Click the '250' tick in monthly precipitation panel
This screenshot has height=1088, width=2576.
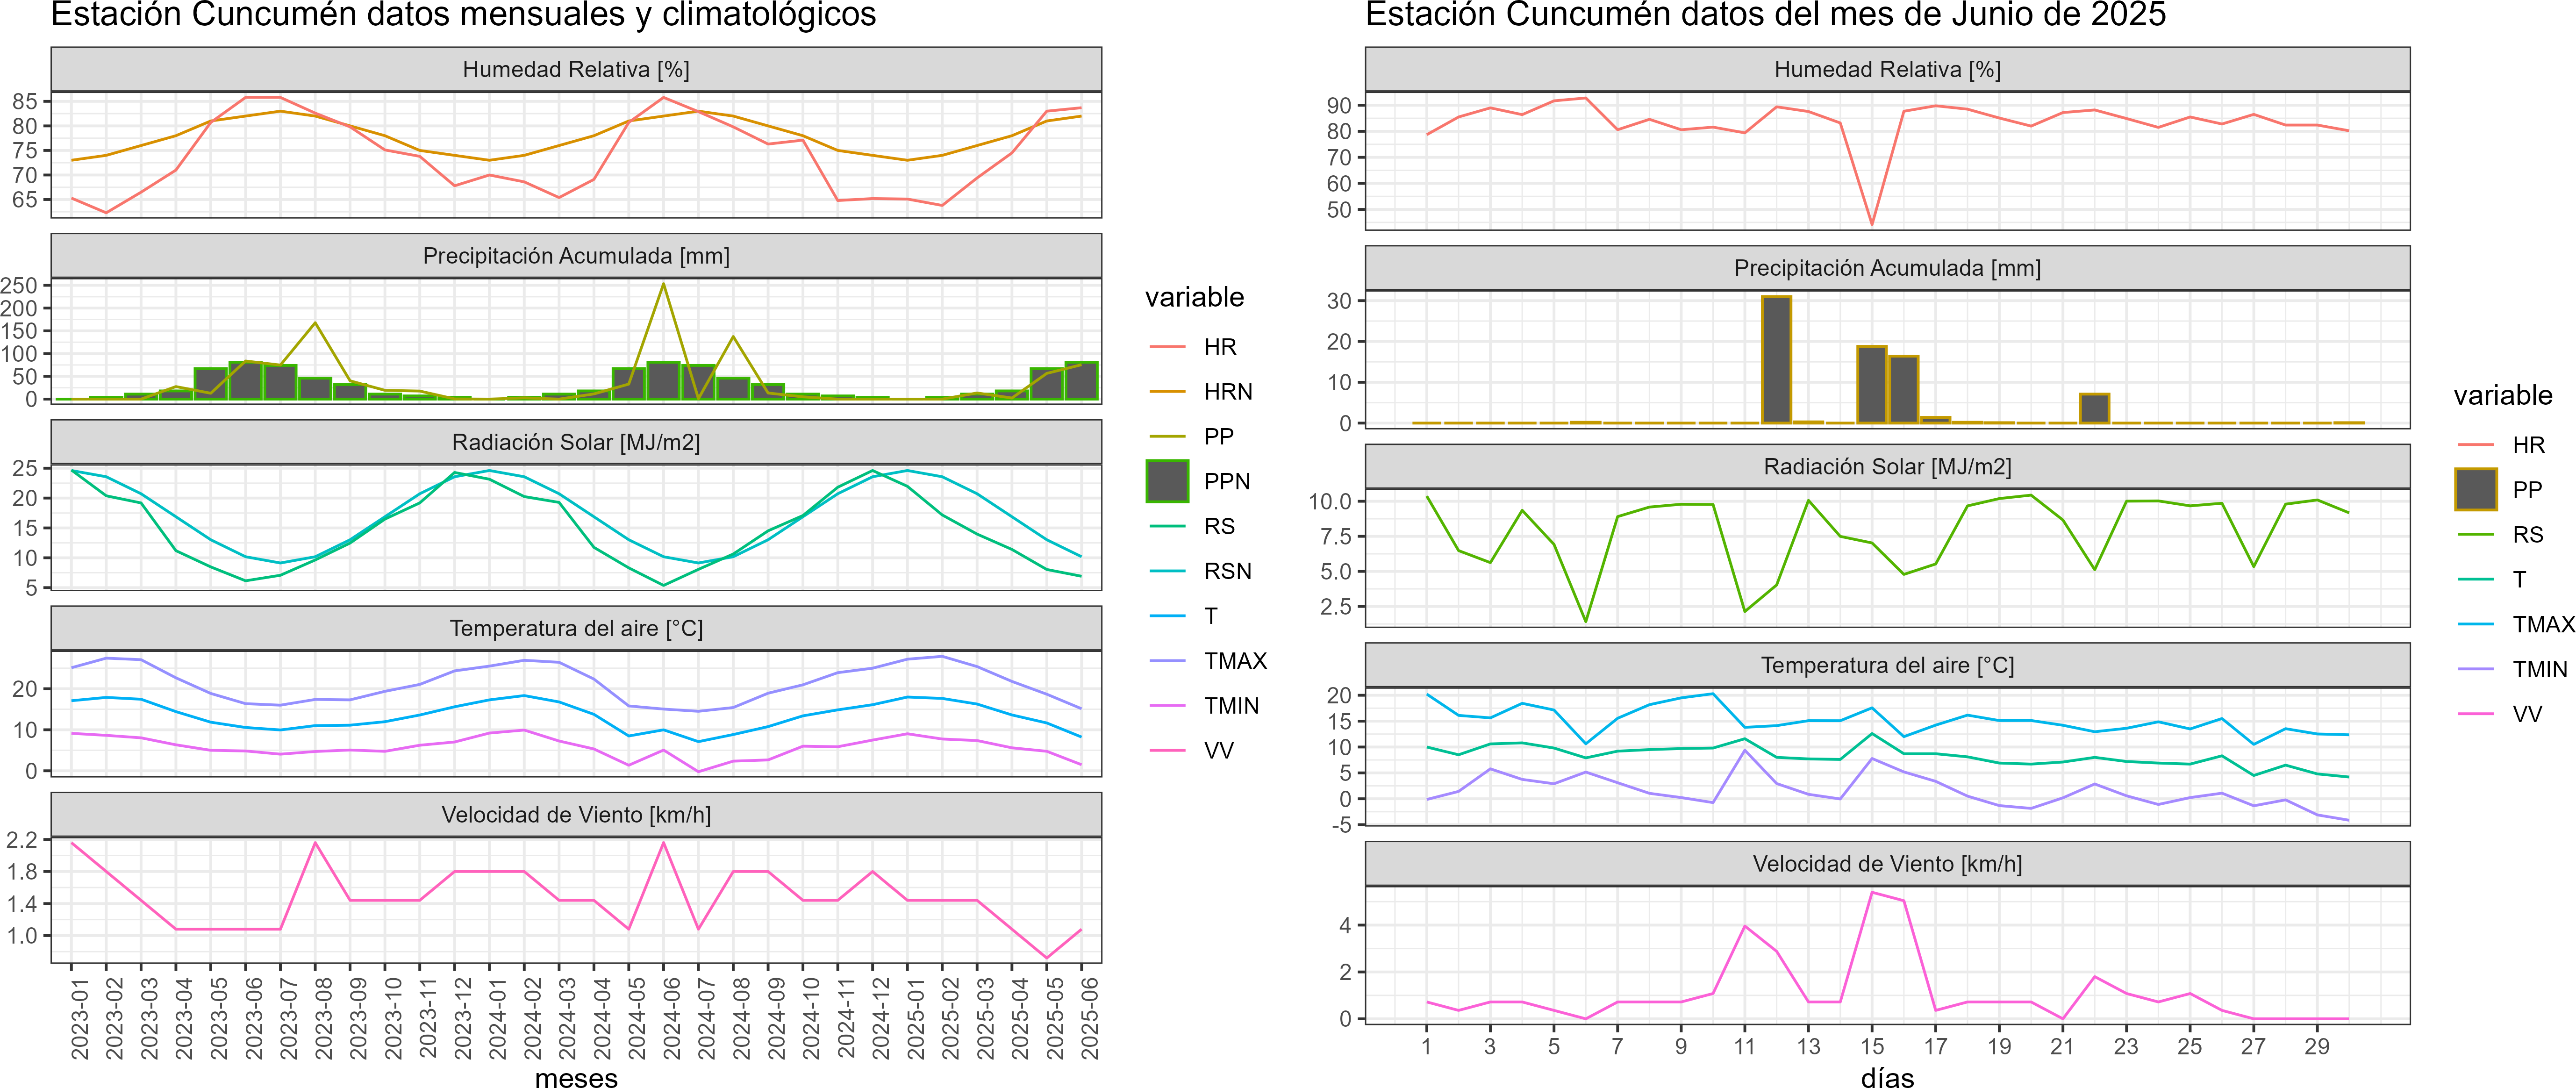tap(19, 285)
